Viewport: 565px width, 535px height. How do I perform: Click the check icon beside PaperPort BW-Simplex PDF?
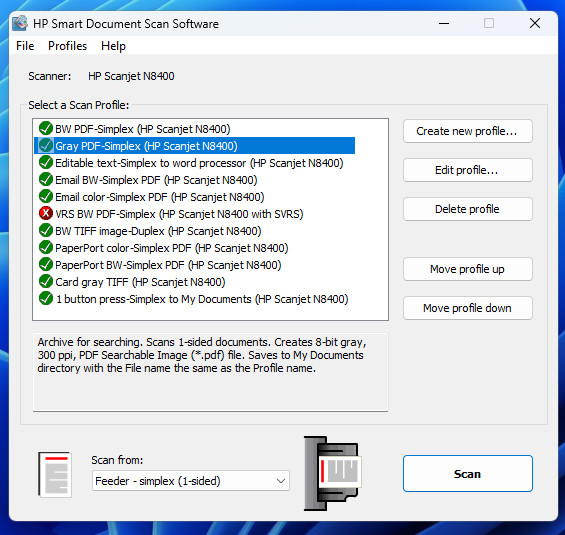tap(46, 264)
